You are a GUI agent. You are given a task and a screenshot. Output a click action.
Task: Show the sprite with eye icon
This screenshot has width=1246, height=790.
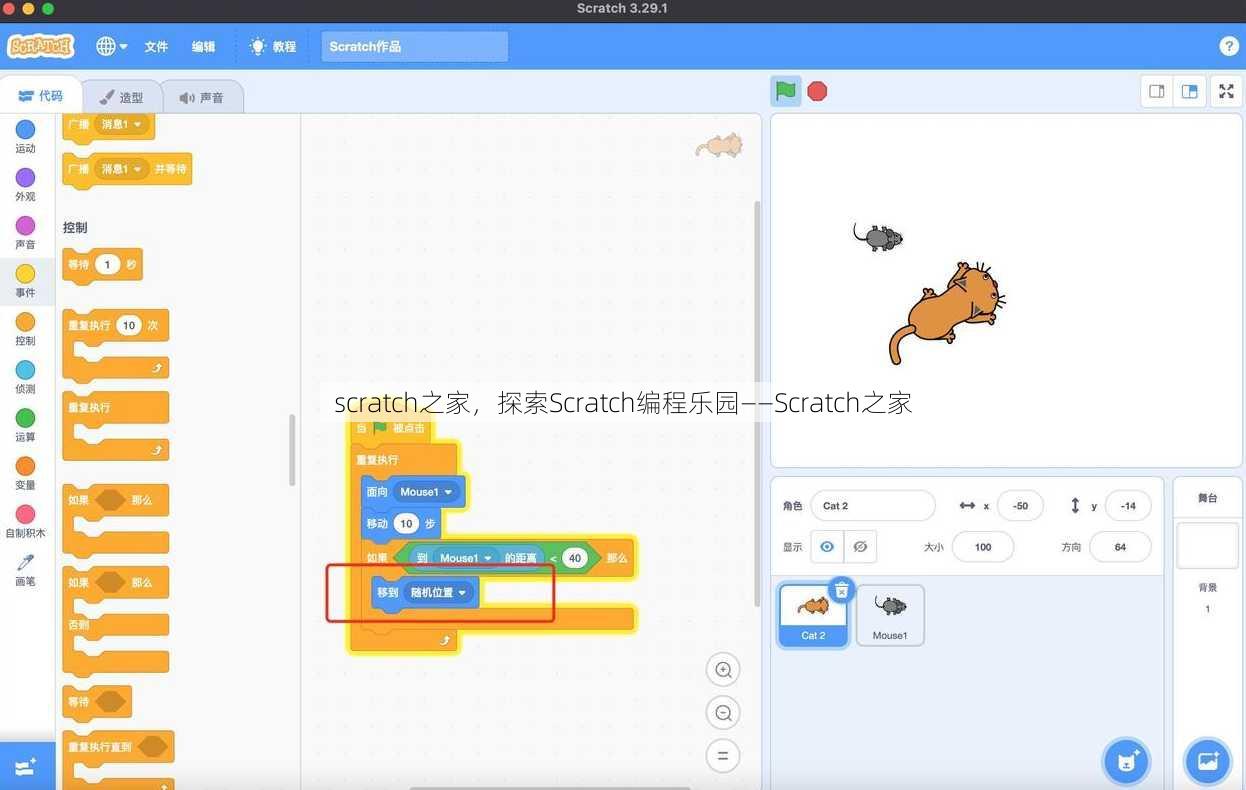point(827,547)
